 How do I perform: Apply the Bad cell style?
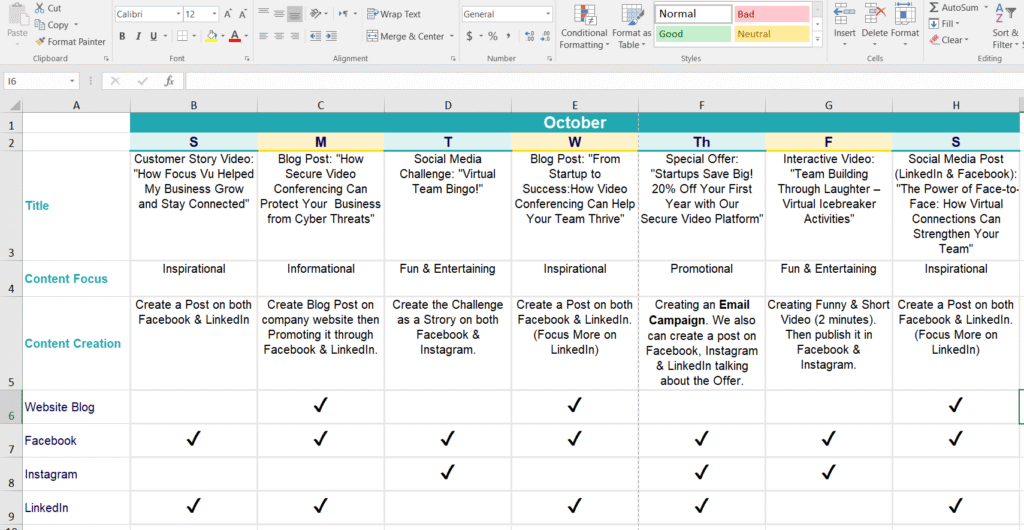coord(772,14)
